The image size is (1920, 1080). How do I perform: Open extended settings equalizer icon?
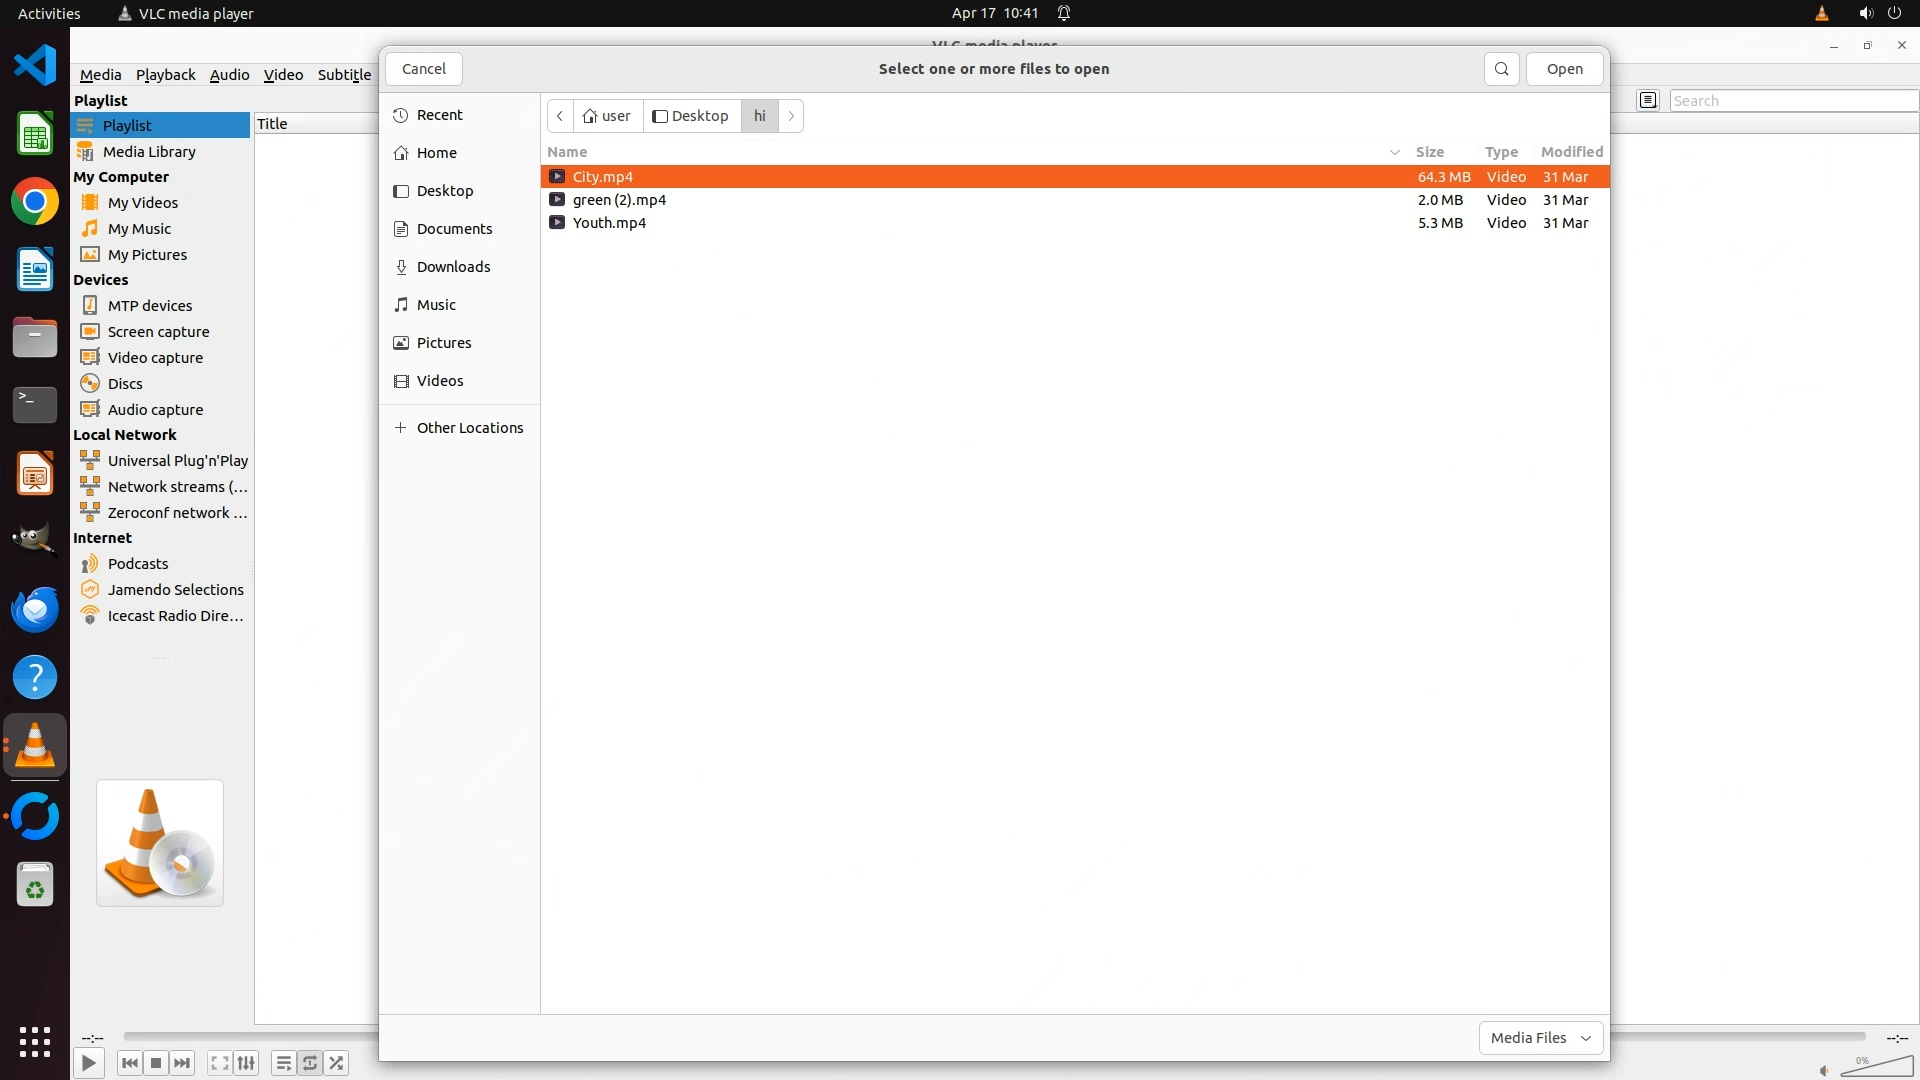(246, 1063)
